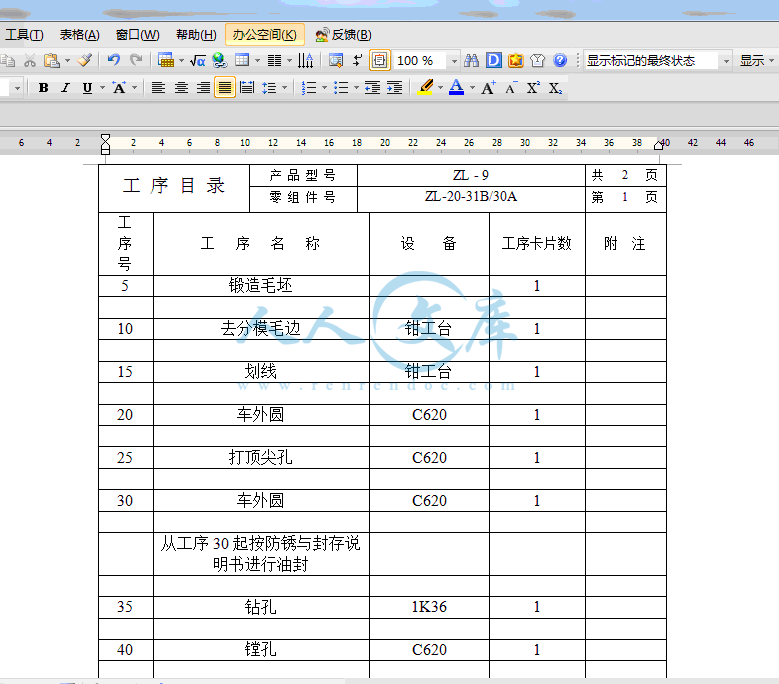Click the blue D dictionary icon
This screenshot has width=779, height=684.
pos(494,61)
